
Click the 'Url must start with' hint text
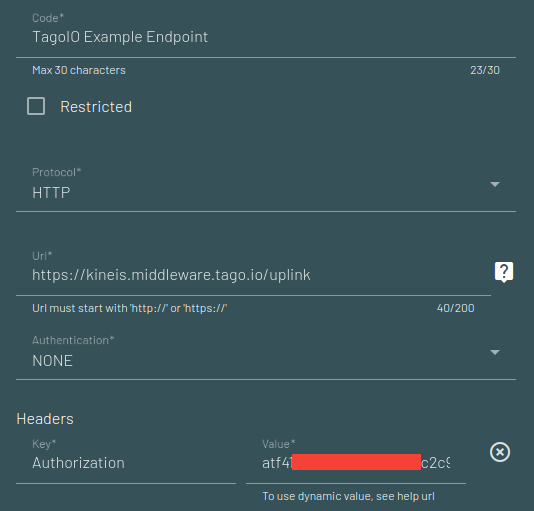[x=129, y=308]
